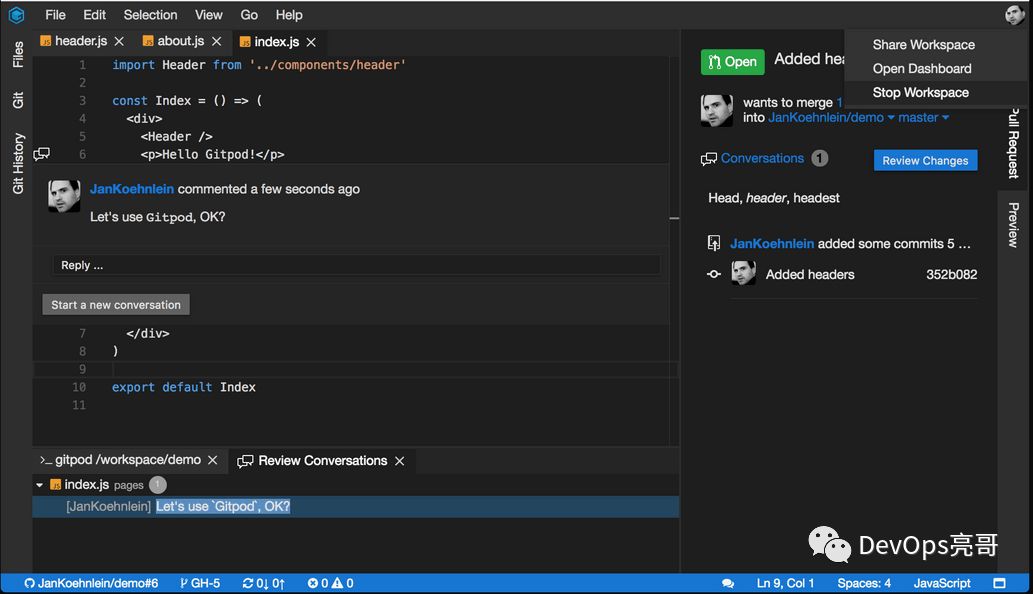The height and width of the screenshot is (594, 1033).
Task: Click the commit hash 352b082
Action: point(951,275)
